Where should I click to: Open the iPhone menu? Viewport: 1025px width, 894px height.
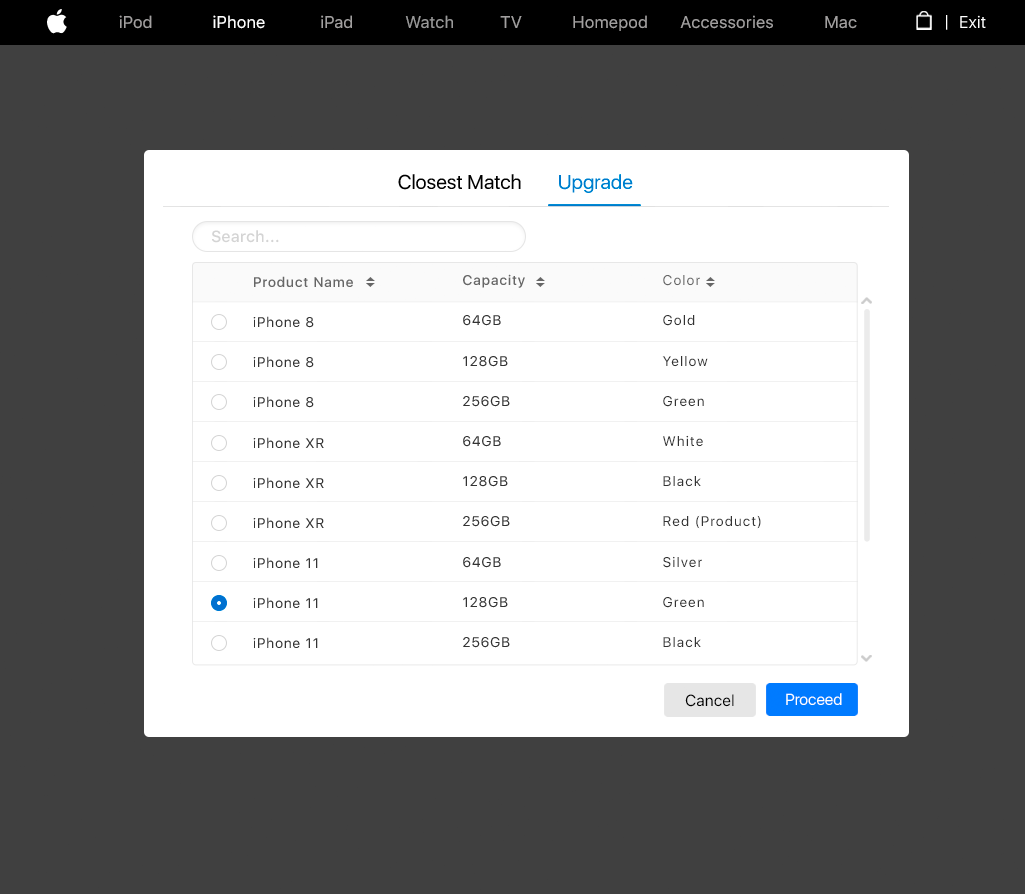tap(239, 22)
